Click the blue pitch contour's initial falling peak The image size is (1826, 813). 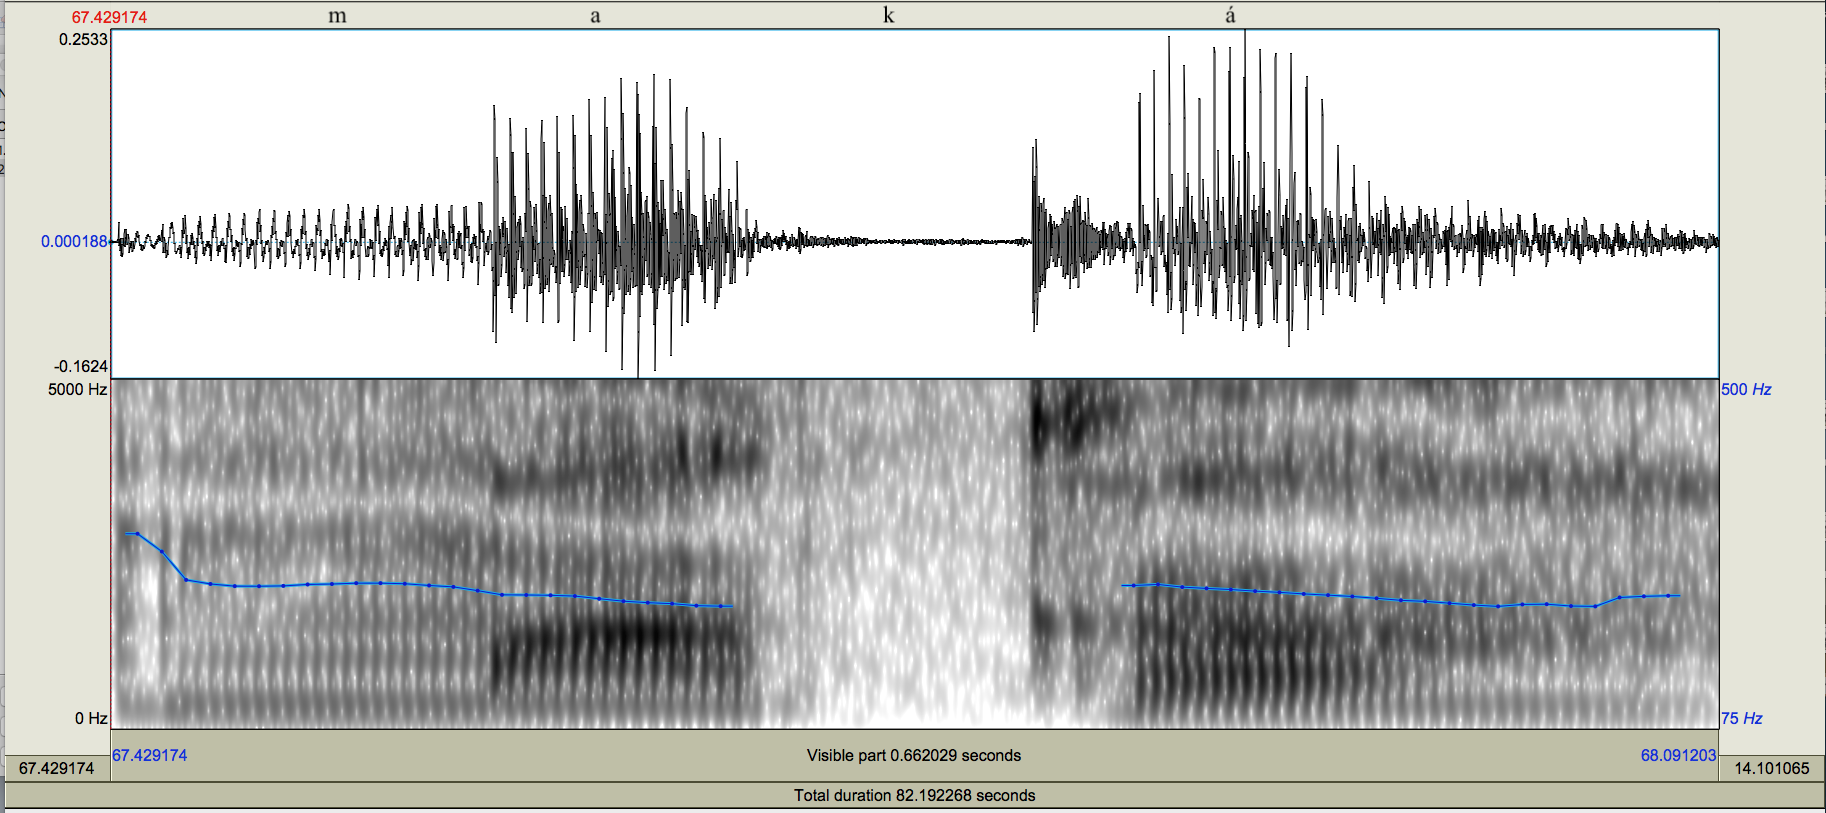tap(136, 534)
